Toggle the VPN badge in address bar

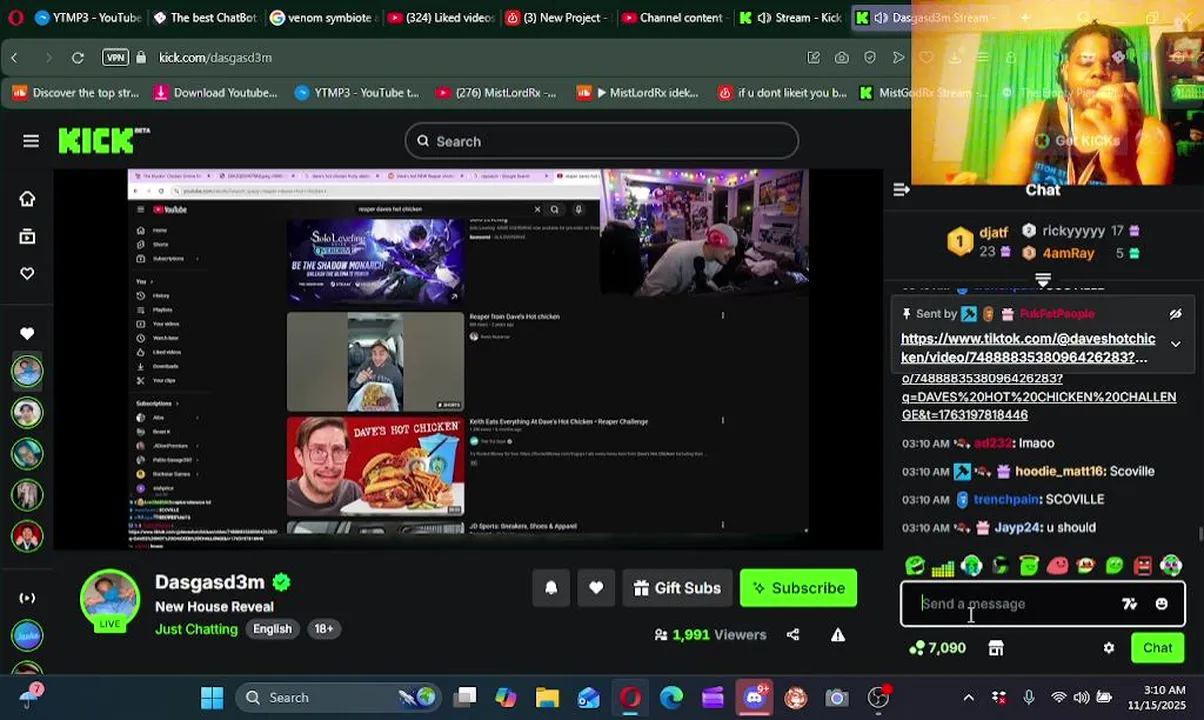(x=115, y=58)
